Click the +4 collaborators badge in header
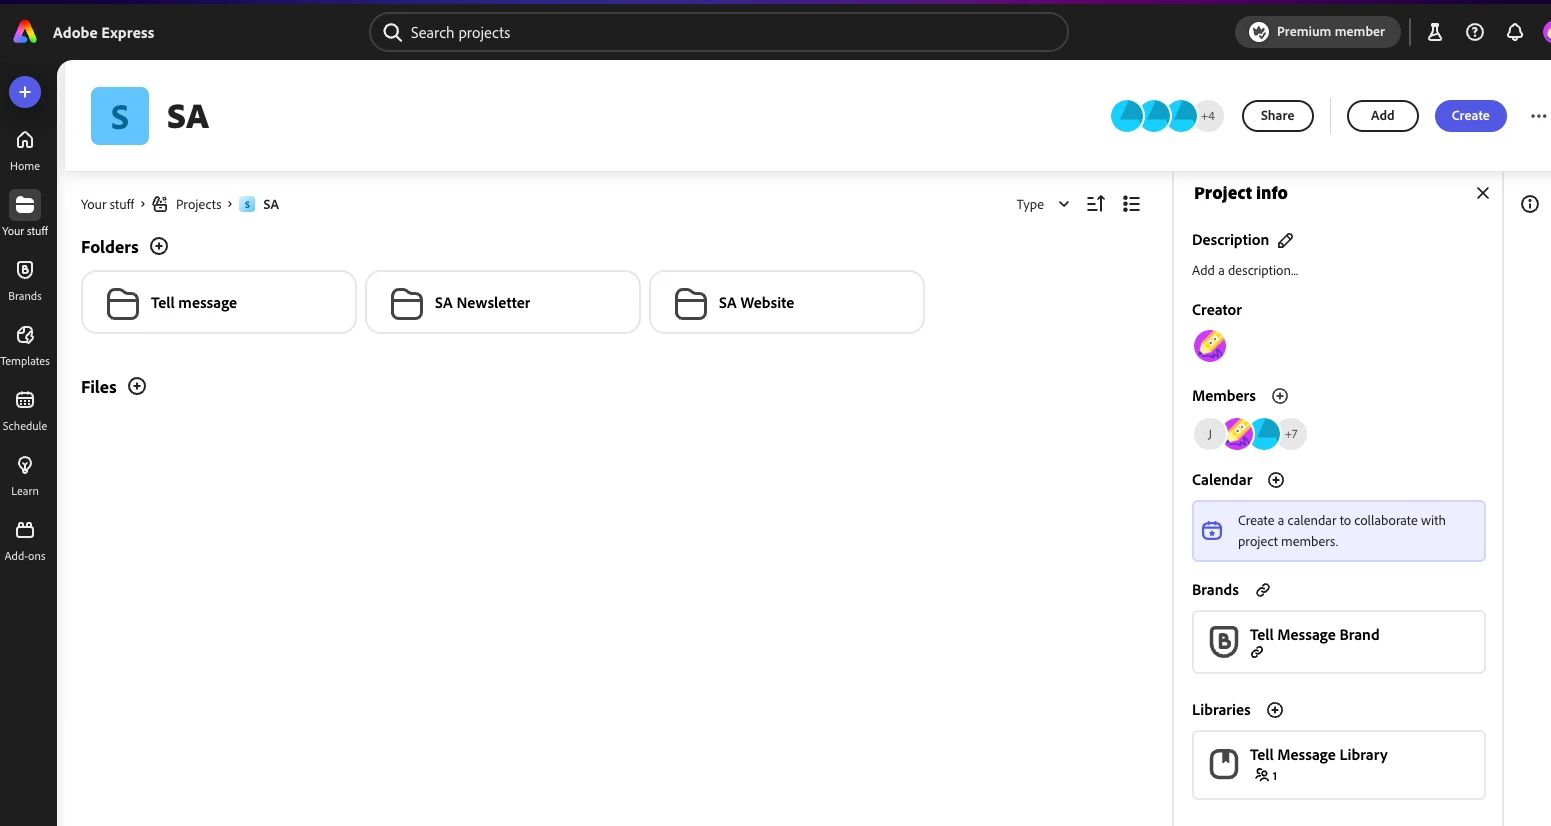This screenshot has height=826, width=1551. (1209, 116)
